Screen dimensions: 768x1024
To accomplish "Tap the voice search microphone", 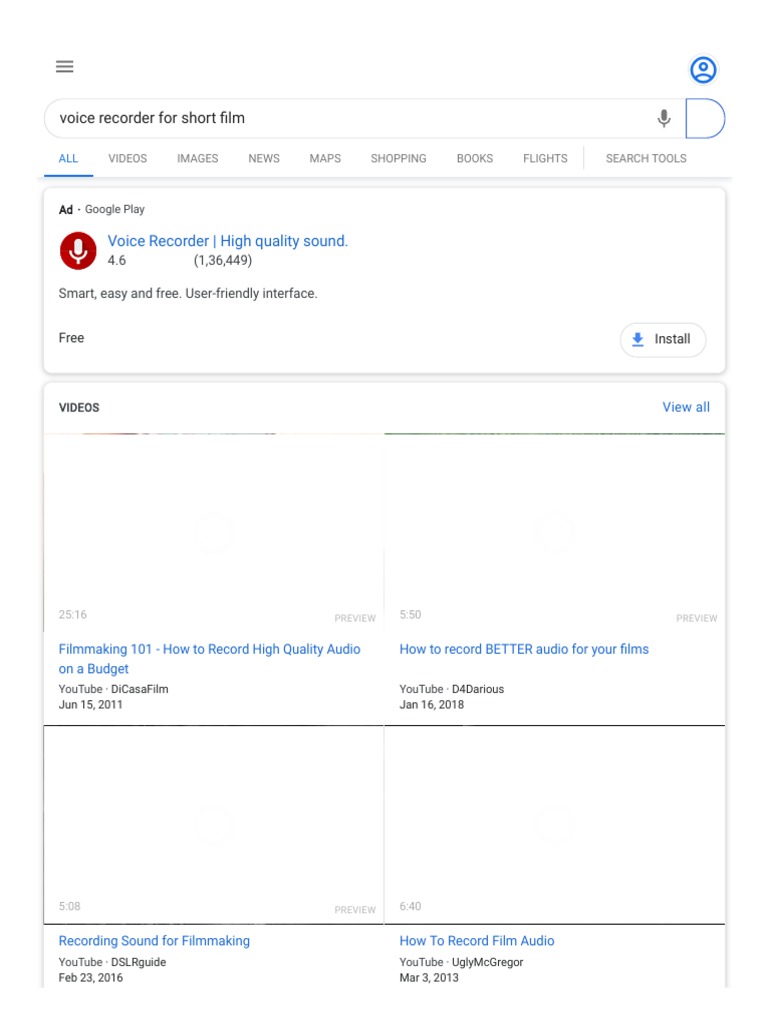I will click(664, 118).
